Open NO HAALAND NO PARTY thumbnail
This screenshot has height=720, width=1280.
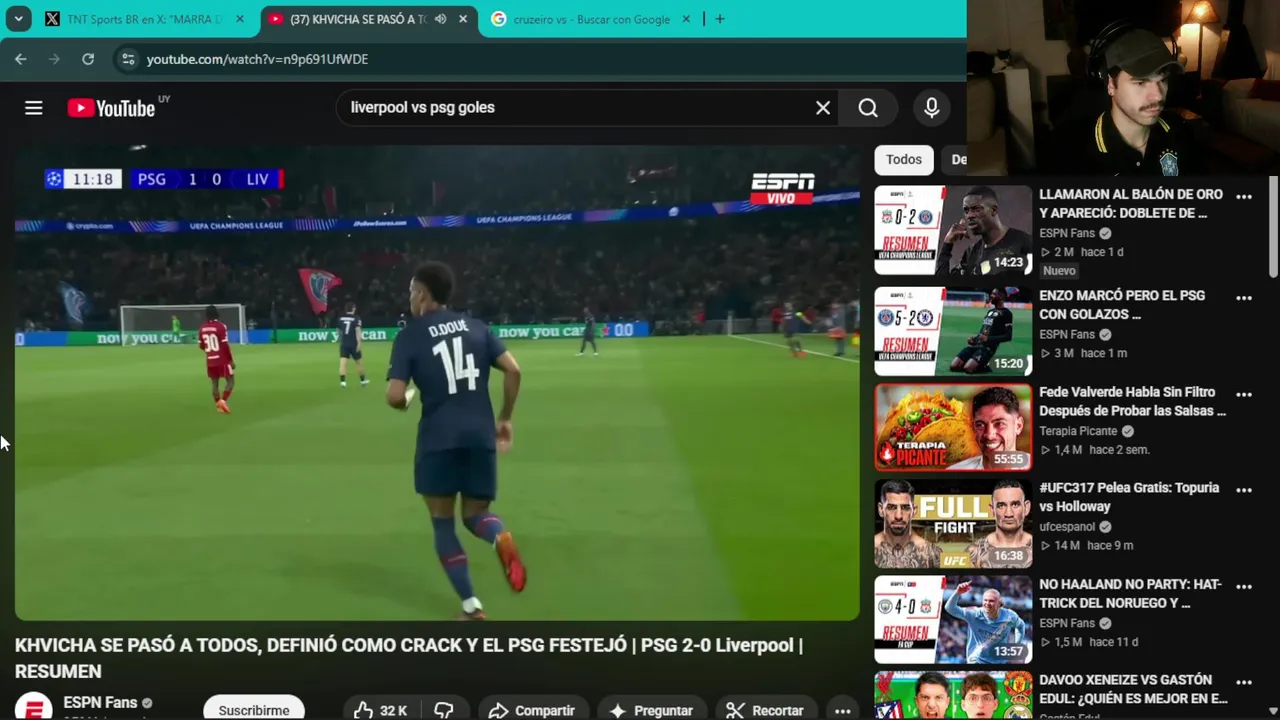point(953,620)
